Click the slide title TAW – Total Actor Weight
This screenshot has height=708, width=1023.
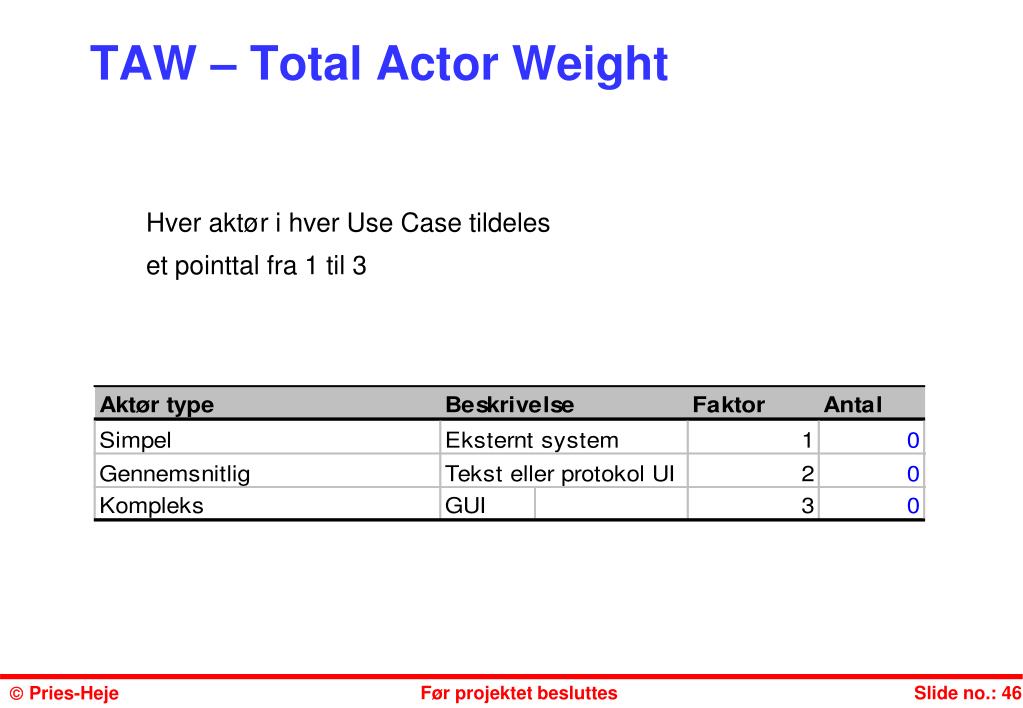(378, 65)
